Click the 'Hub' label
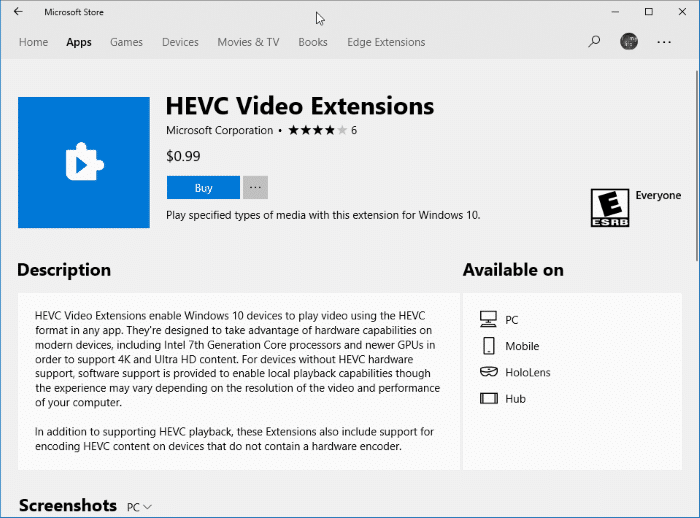Viewport: 700px width, 518px height. click(515, 399)
